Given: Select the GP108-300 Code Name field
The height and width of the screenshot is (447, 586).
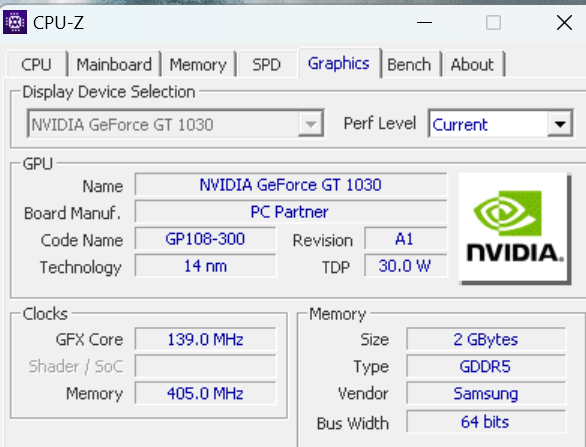Looking at the screenshot, I should click(206, 238).
